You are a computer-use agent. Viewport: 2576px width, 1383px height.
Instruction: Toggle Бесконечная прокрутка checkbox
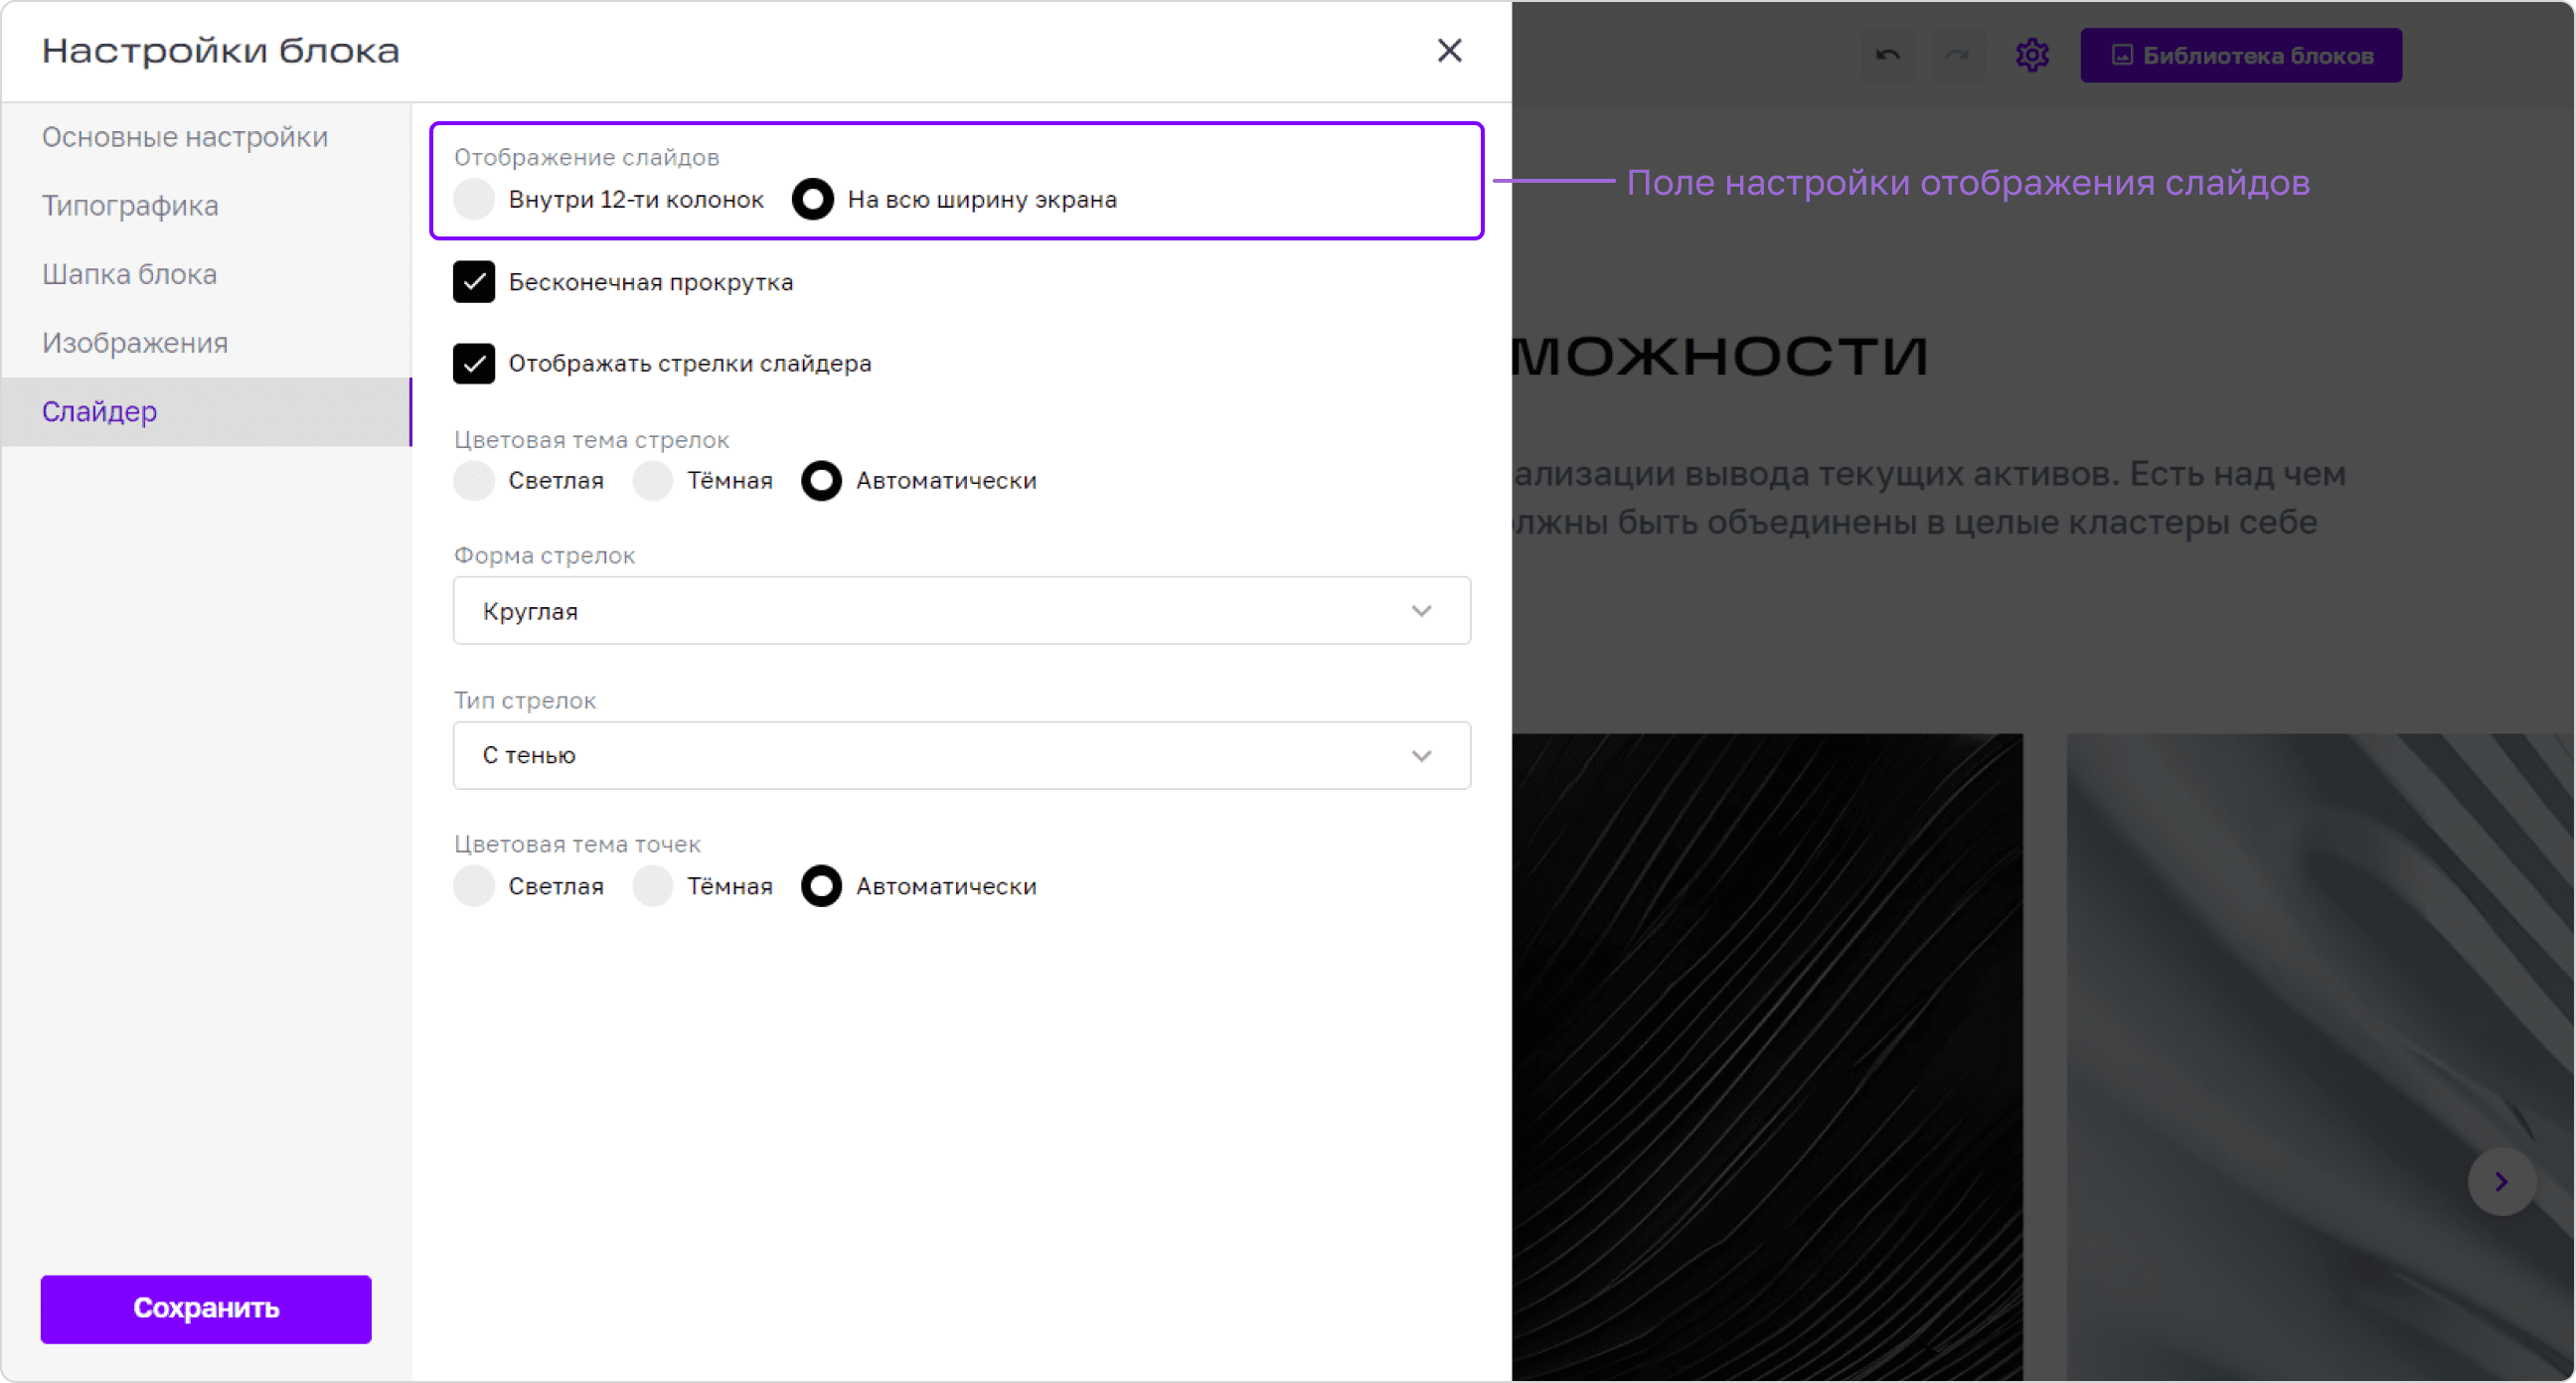pos(474,282)
